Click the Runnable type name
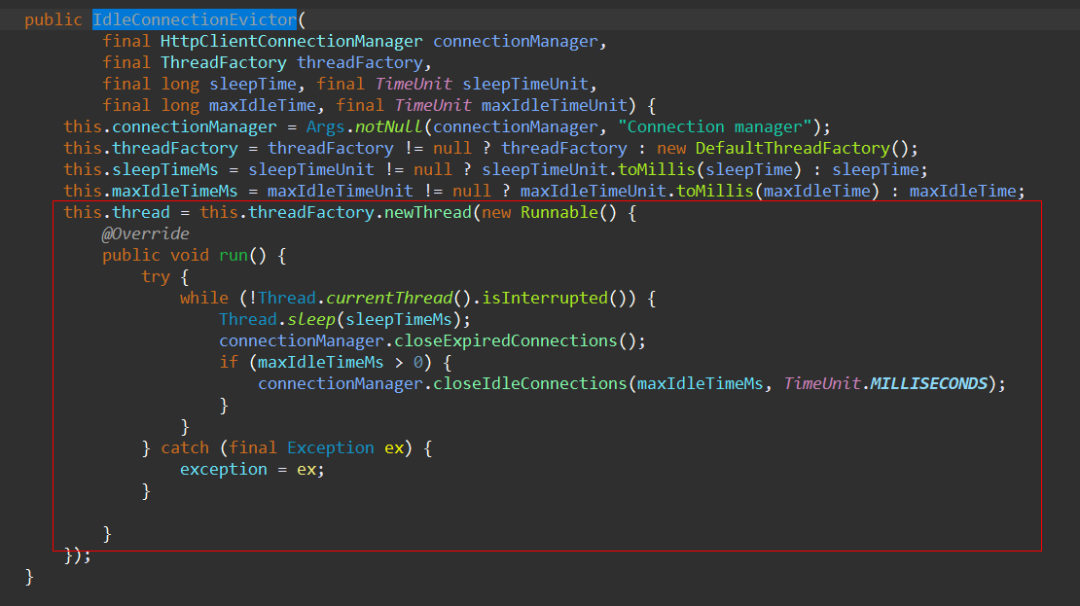The image size is (1080, 606). (x=559, y=212)
